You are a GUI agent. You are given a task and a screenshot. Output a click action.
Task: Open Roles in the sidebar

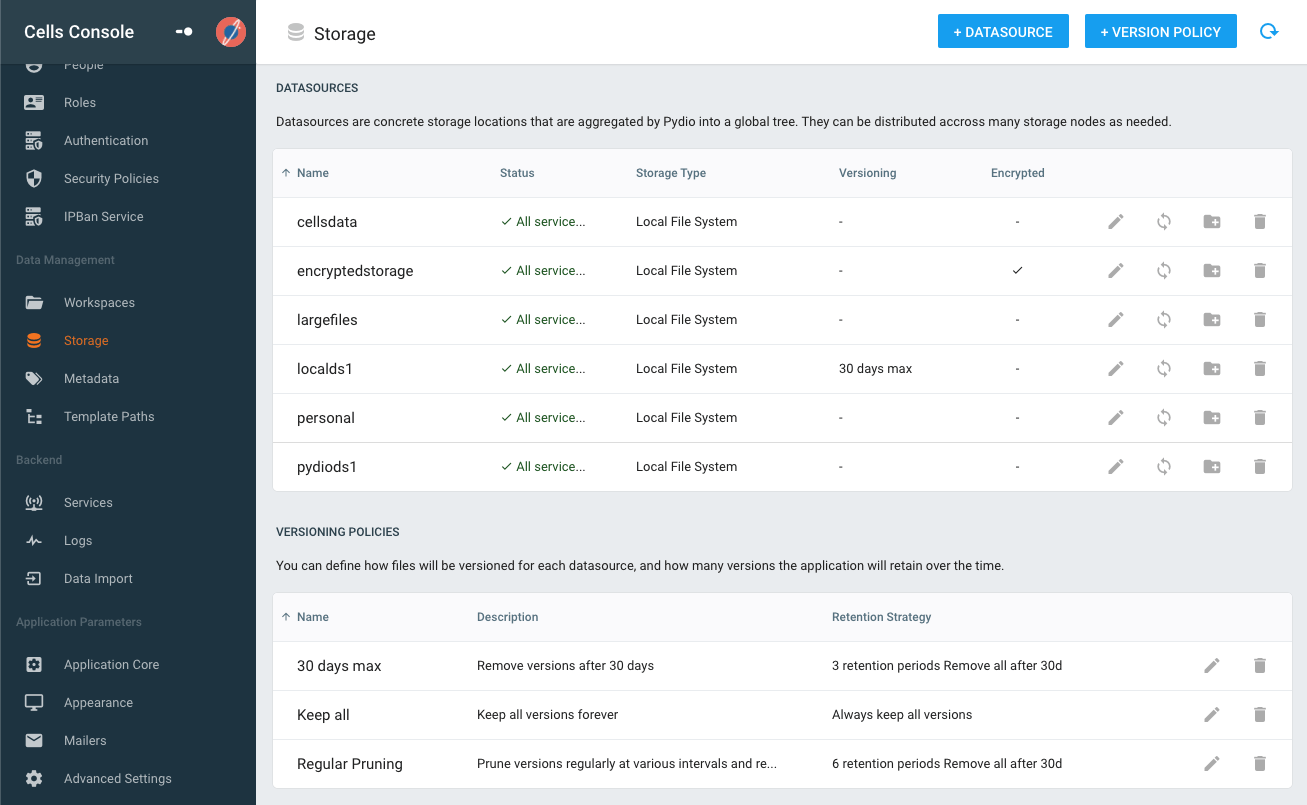click(x=80, y=103)
